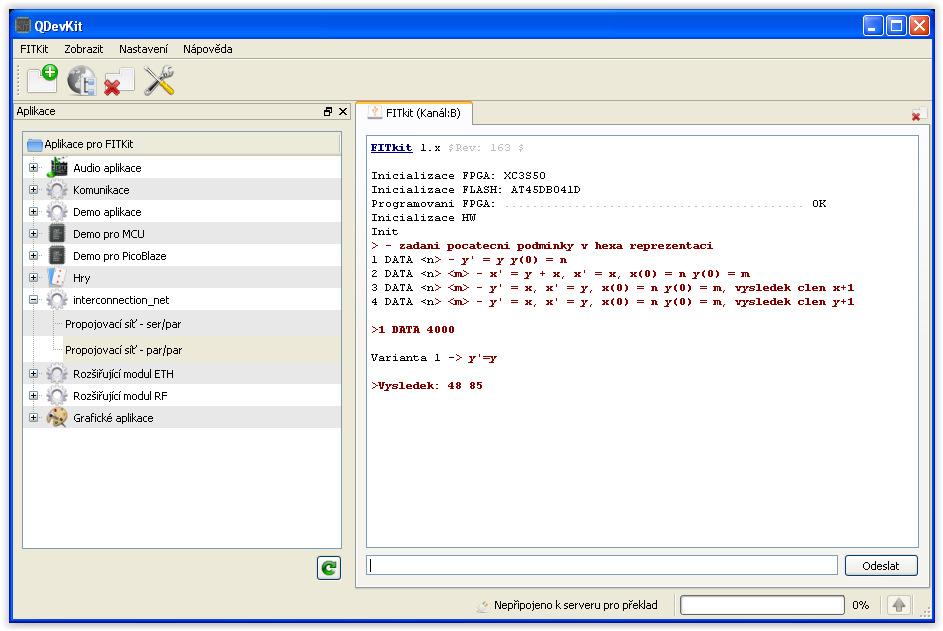Close the Aplikace panel

click(x=343, y=111)
